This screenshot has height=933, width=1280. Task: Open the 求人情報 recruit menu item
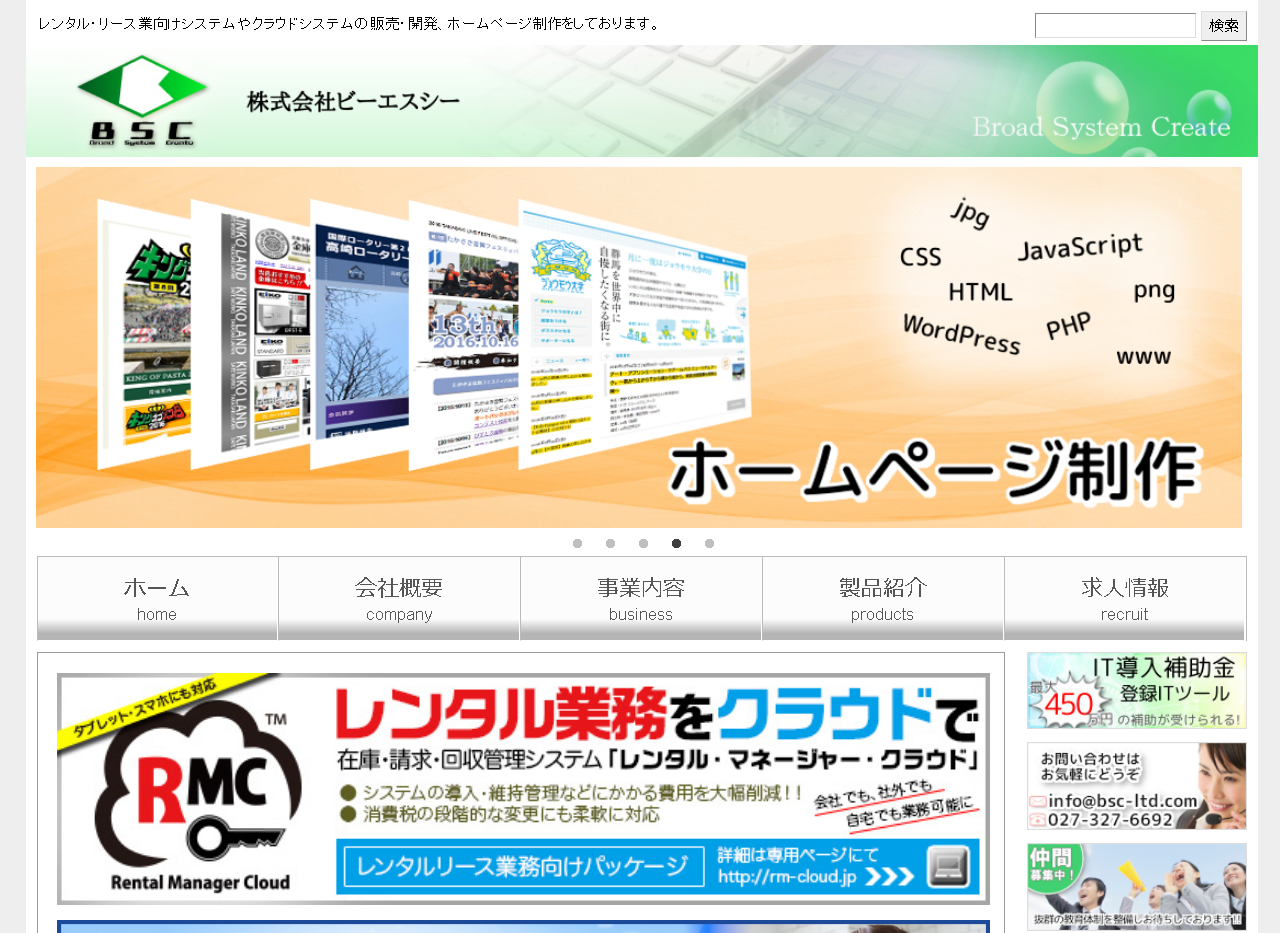(x=1125, y=598)
